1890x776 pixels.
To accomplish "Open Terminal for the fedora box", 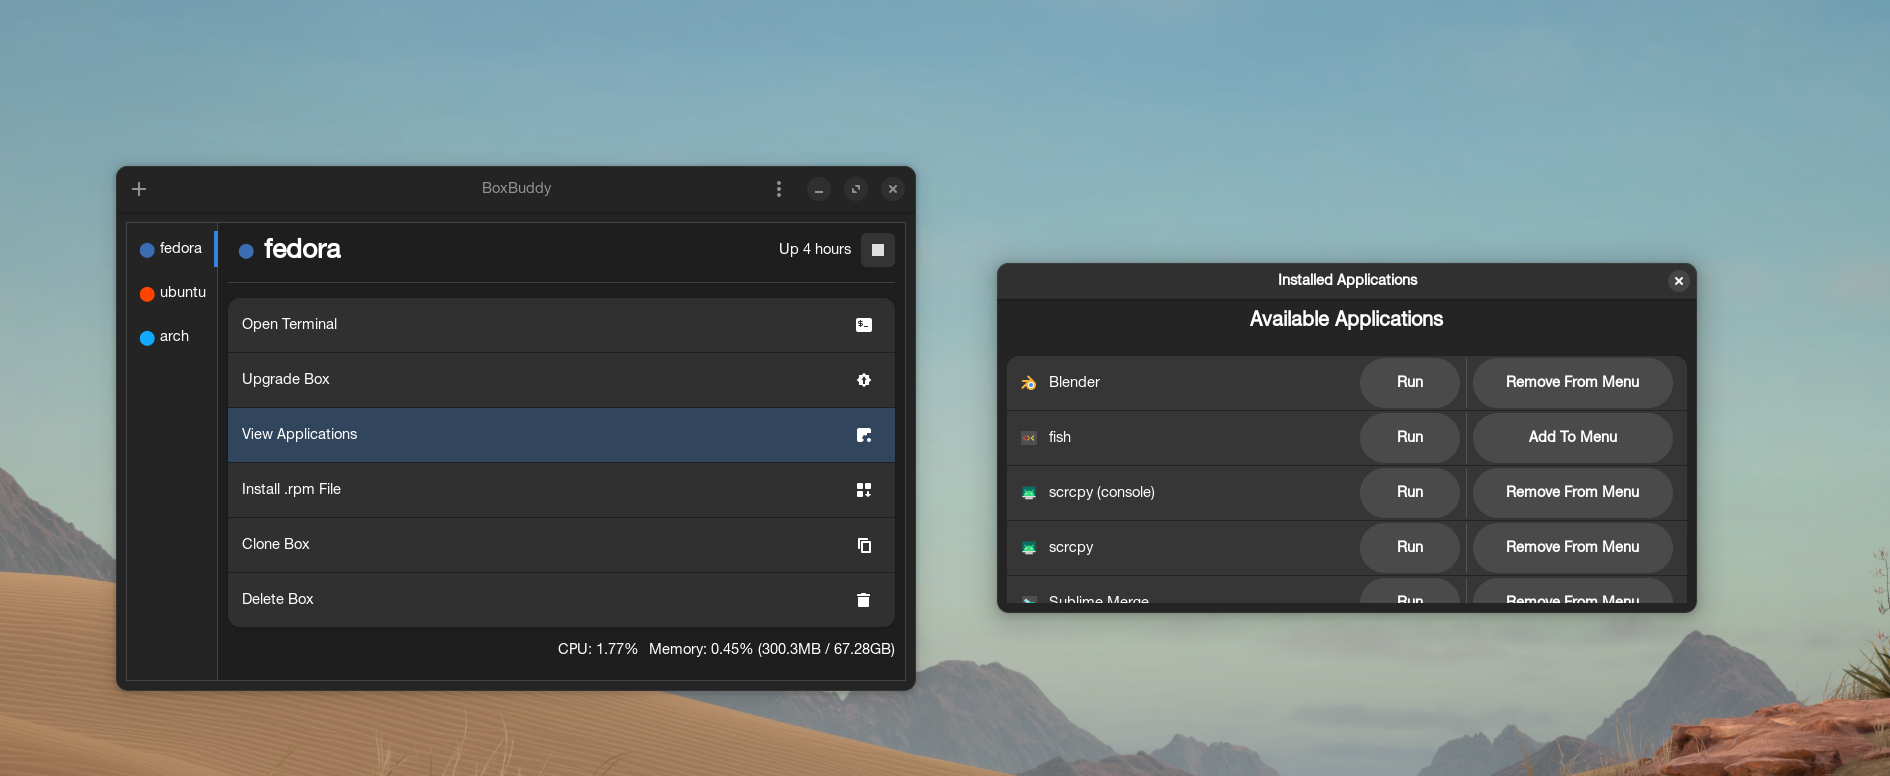I will point(561,325).
